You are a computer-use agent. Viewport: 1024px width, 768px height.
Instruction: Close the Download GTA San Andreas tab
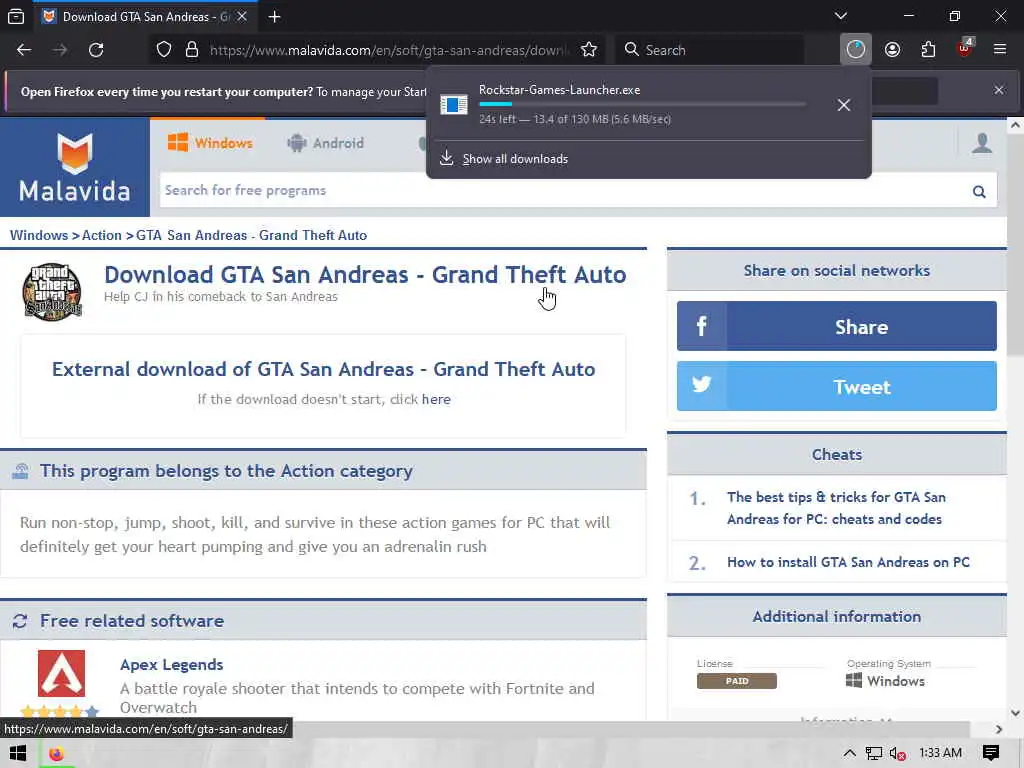[x=242, y=16]
